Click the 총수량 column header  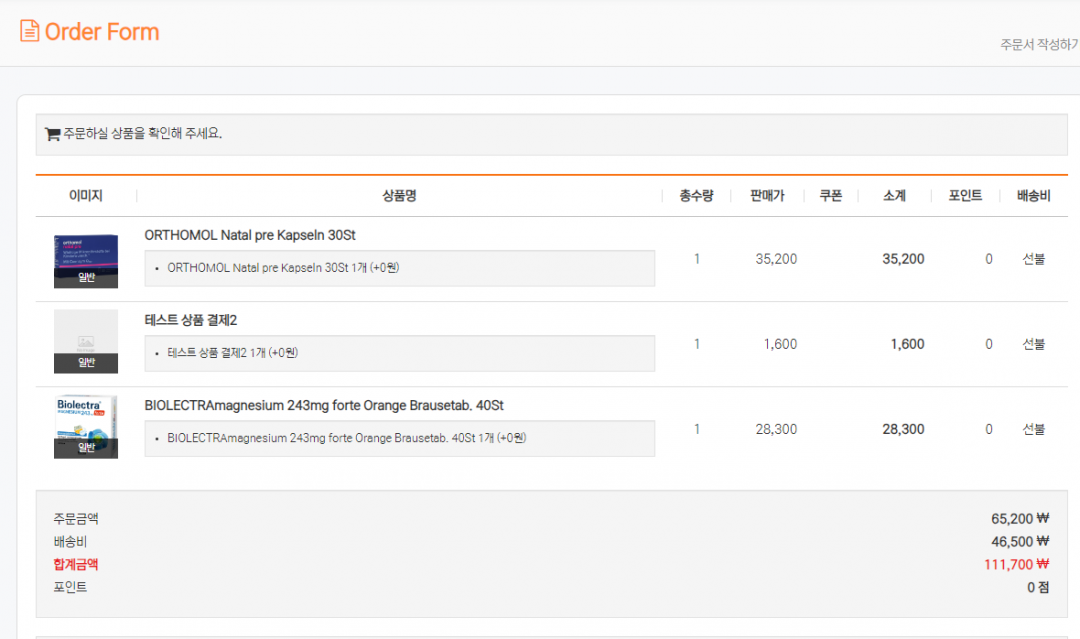tap(696, 196)
